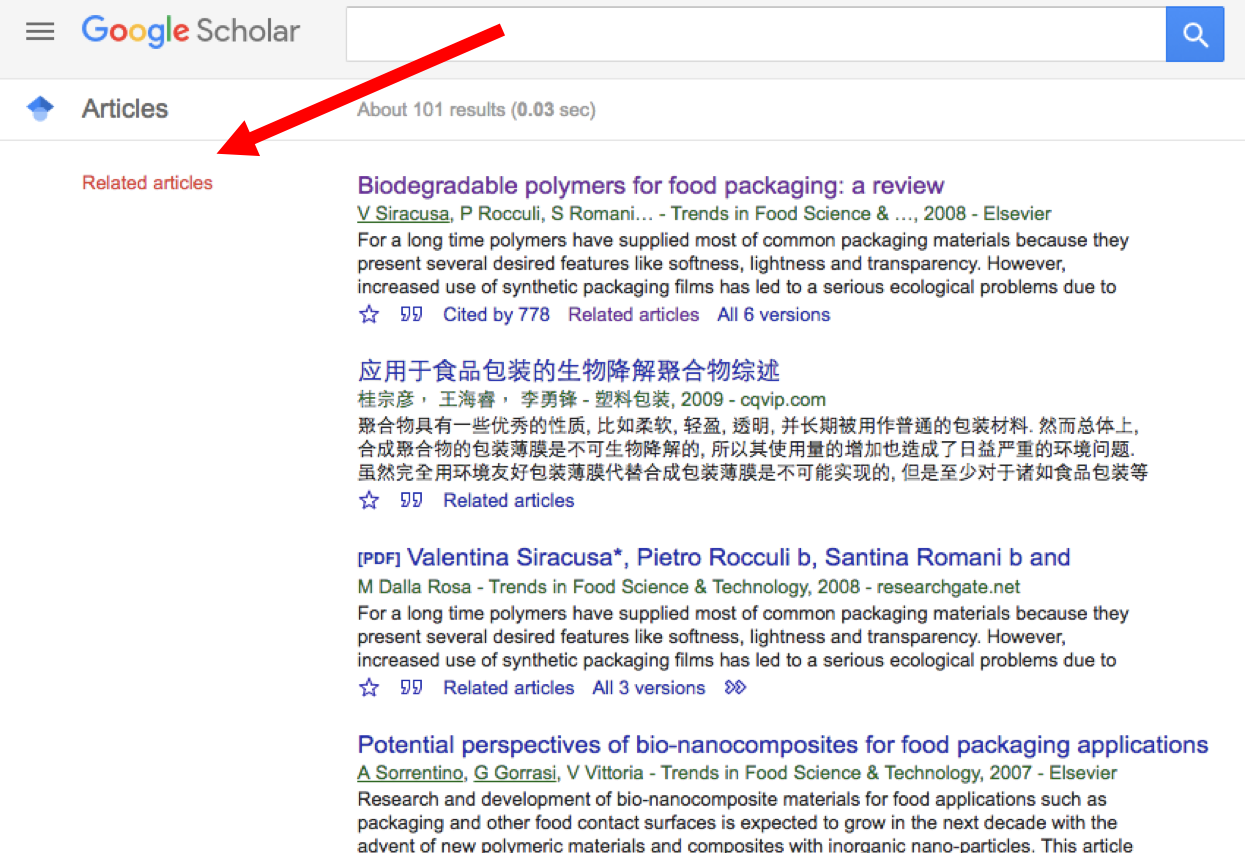Star the Chinese-titled cqvip.com article
Image resolution: width=1245 pixels, height=853 pixels.
[369, 501]
